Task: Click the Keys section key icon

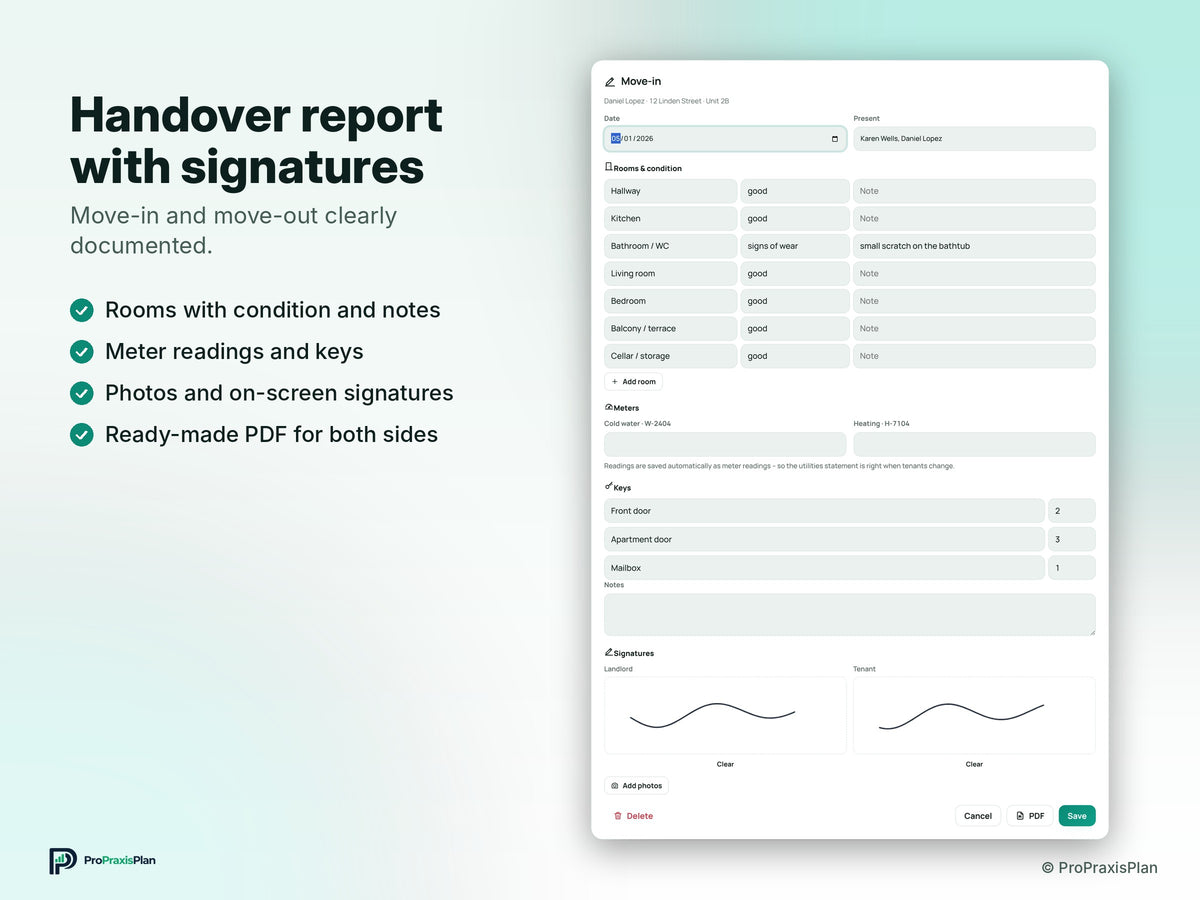Action: tap(608, 486)
